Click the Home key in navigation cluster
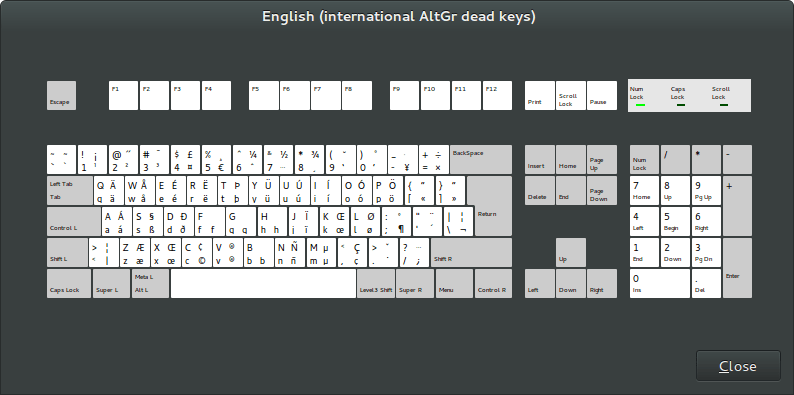This screenshot has height=395, width=794. tap(571, 160)
